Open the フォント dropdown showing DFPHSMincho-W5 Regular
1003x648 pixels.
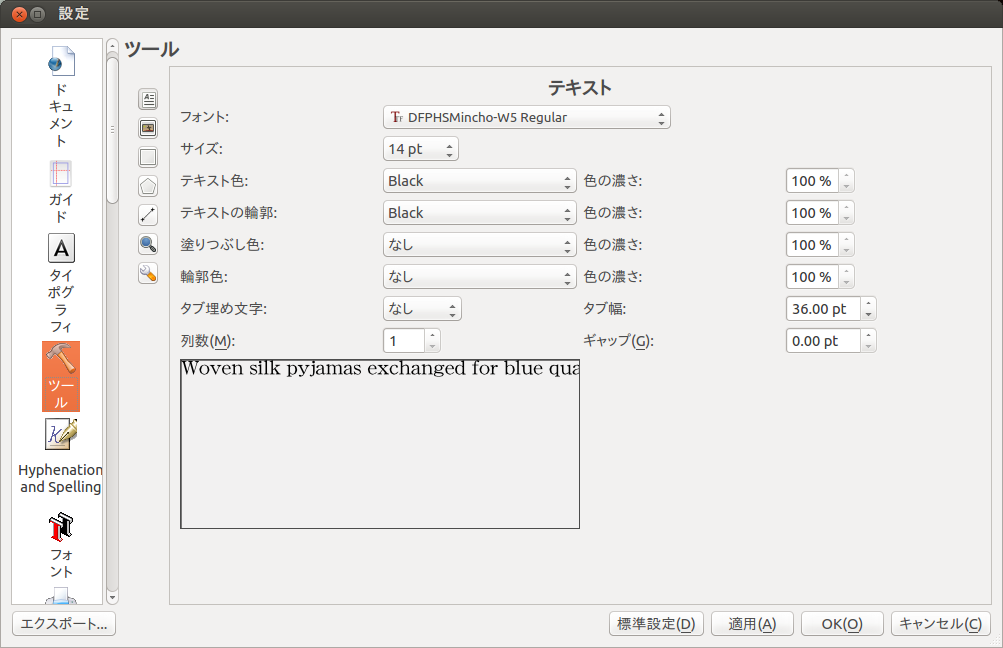526,118
